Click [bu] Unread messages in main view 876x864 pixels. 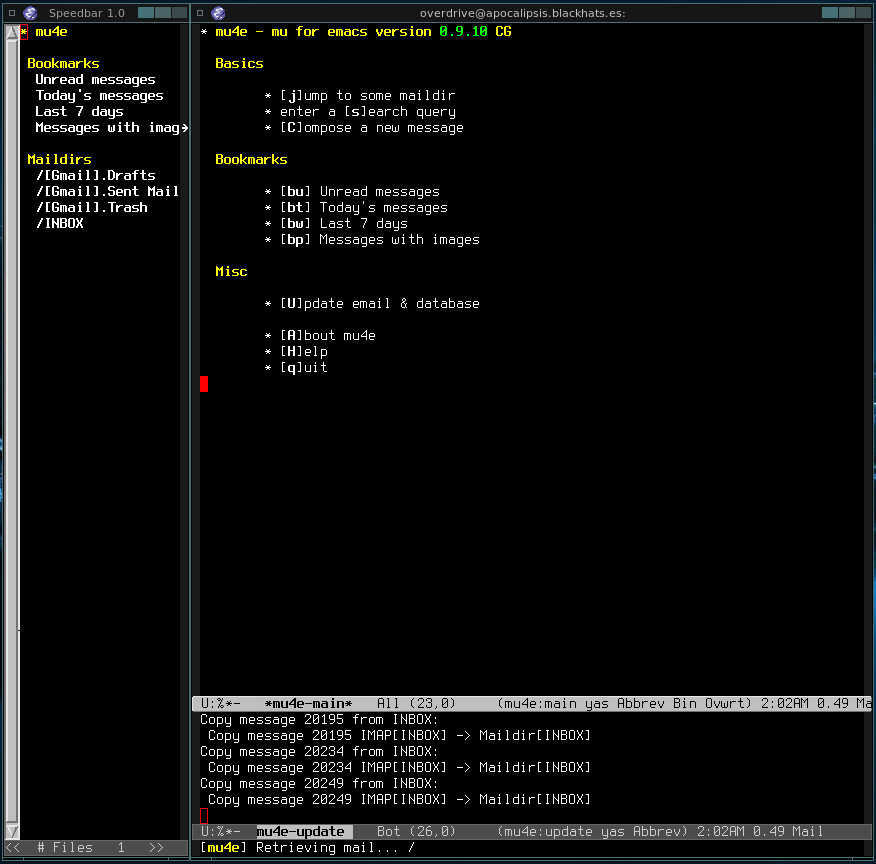(x=360, y=192)
